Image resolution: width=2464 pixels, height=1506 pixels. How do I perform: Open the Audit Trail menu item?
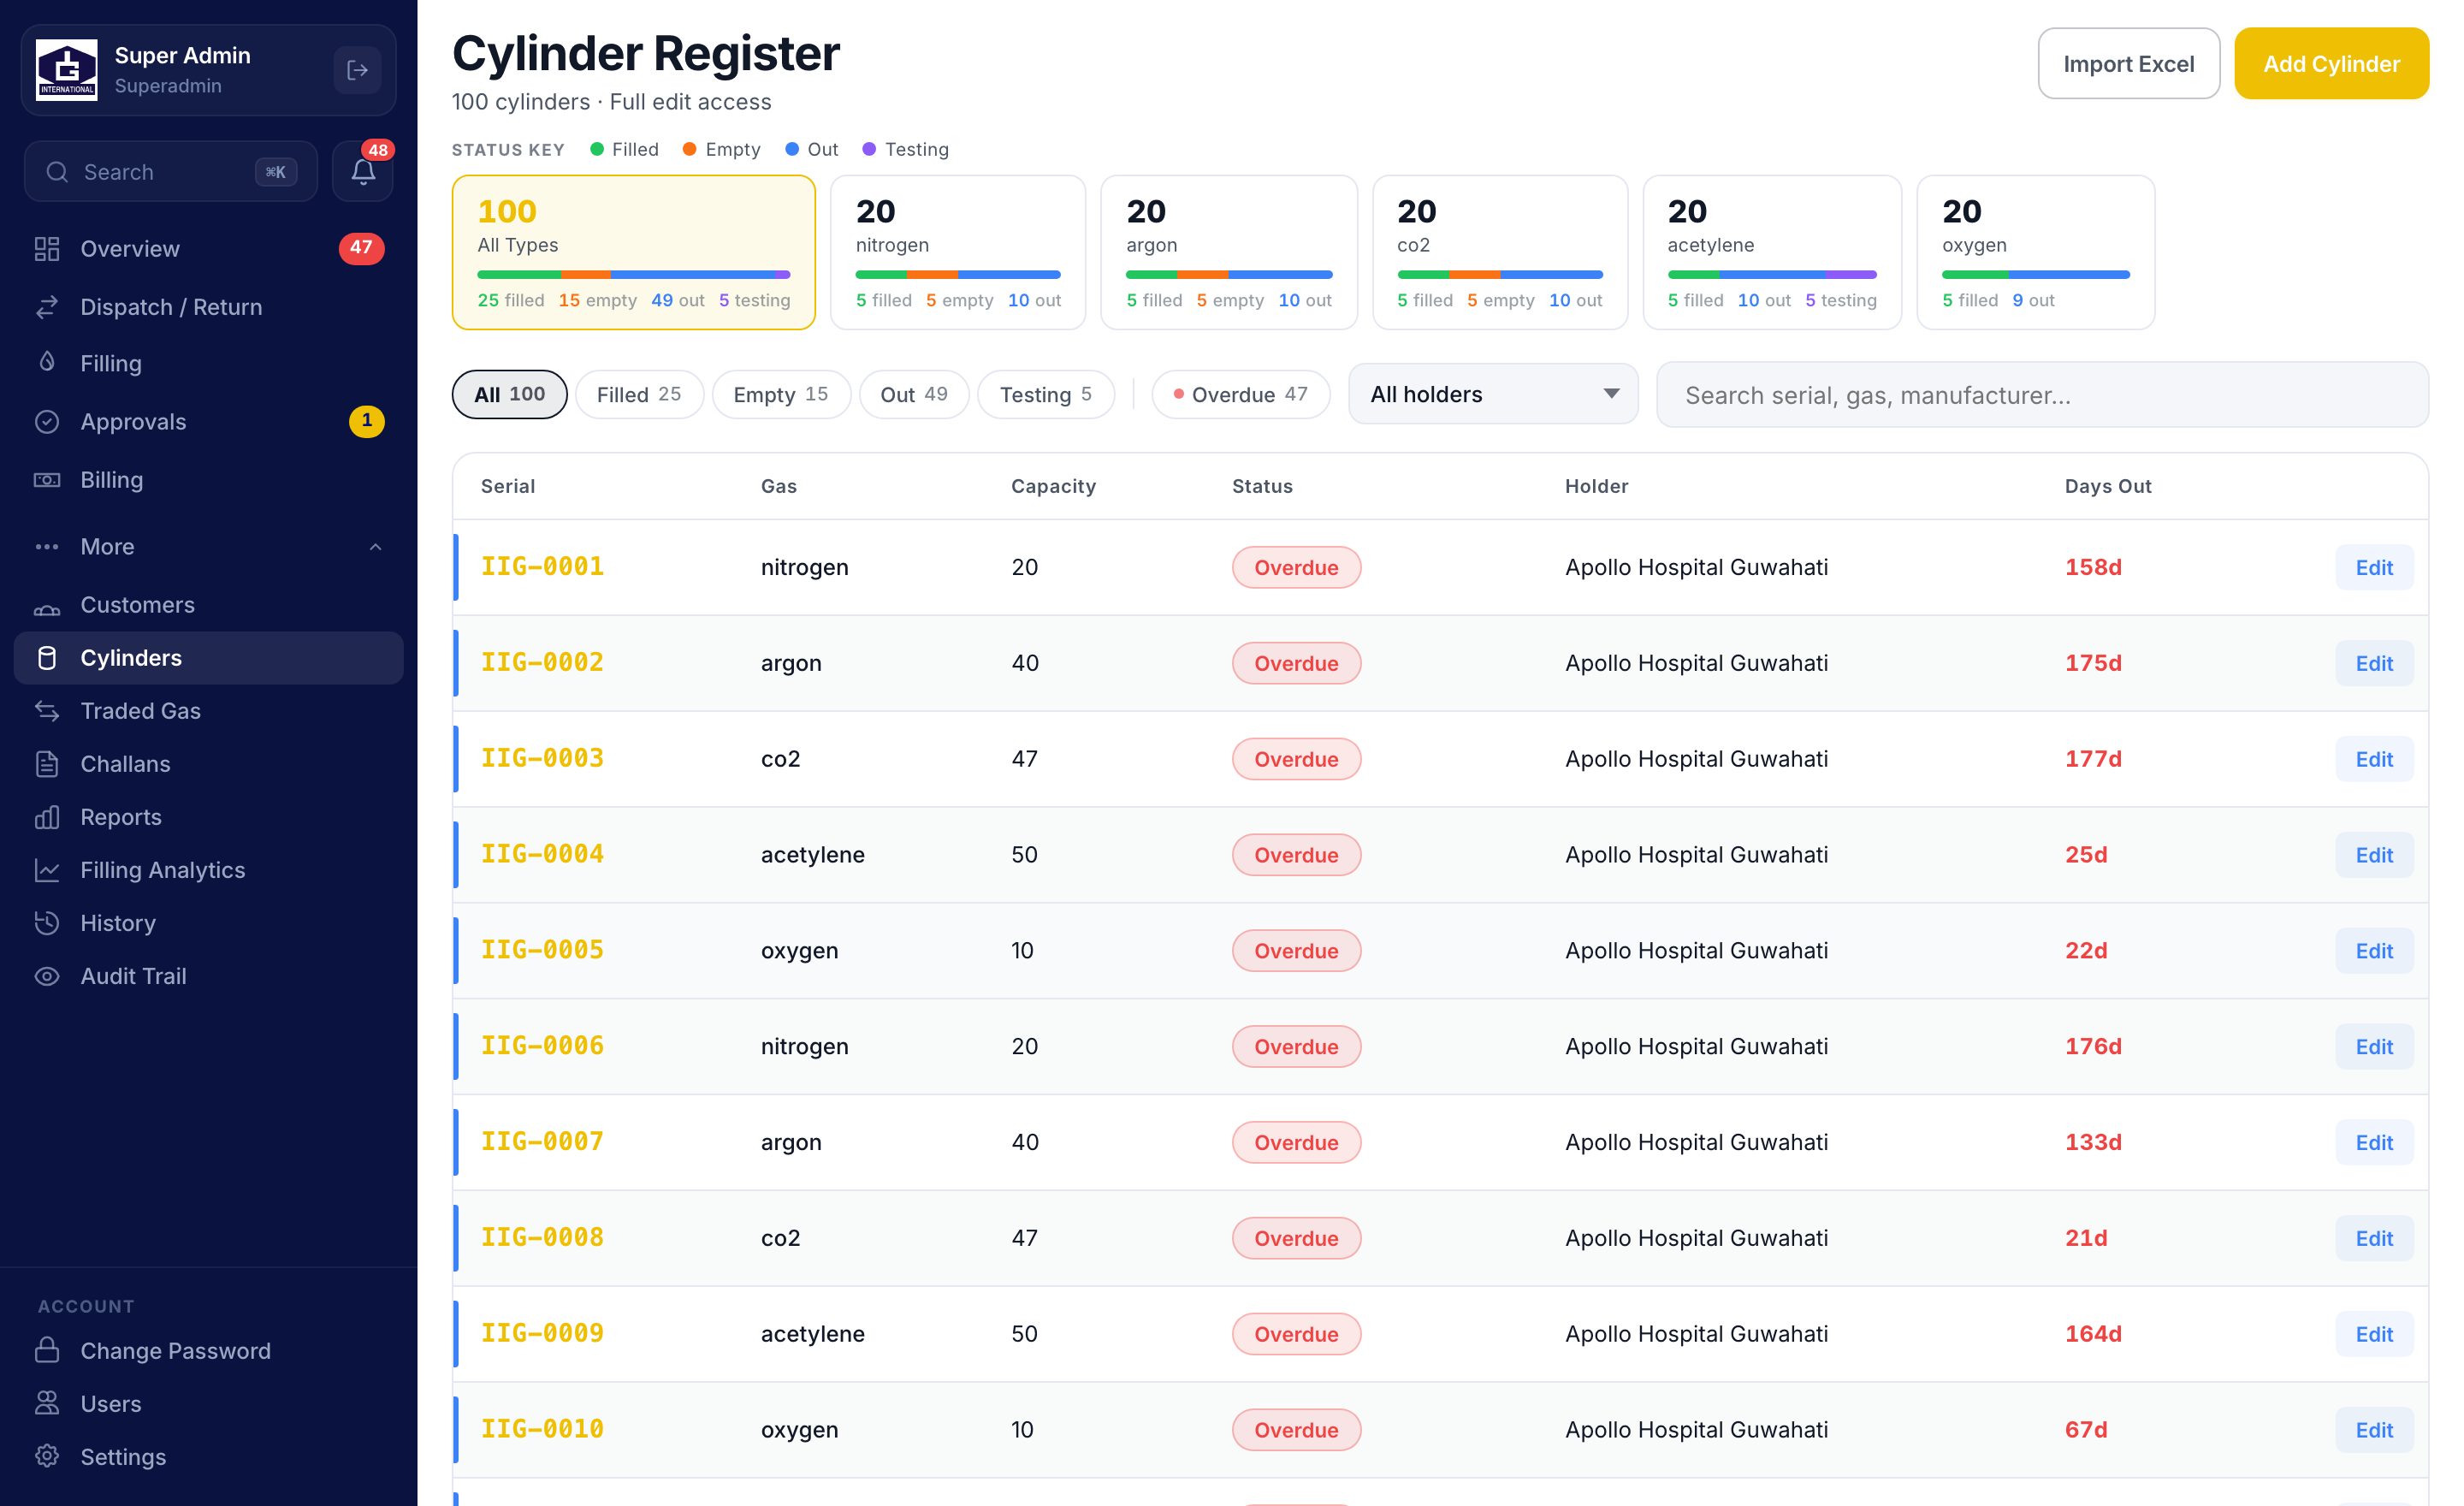tap(209, 976)
